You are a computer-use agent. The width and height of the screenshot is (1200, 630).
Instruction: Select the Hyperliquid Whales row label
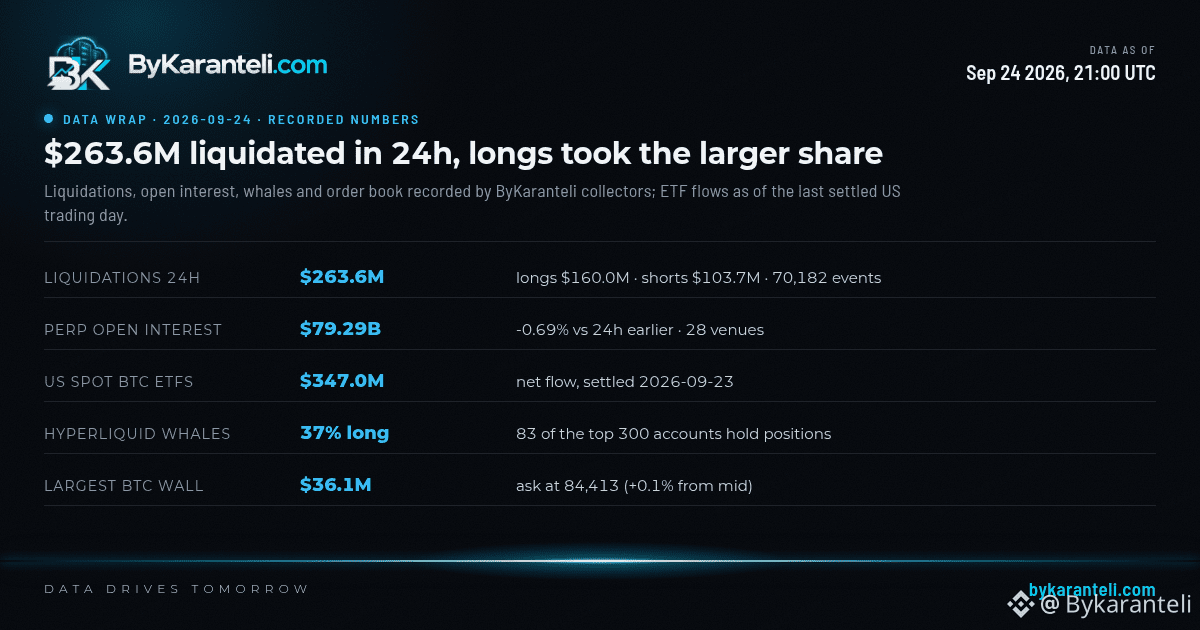click(x=137, y=434)
